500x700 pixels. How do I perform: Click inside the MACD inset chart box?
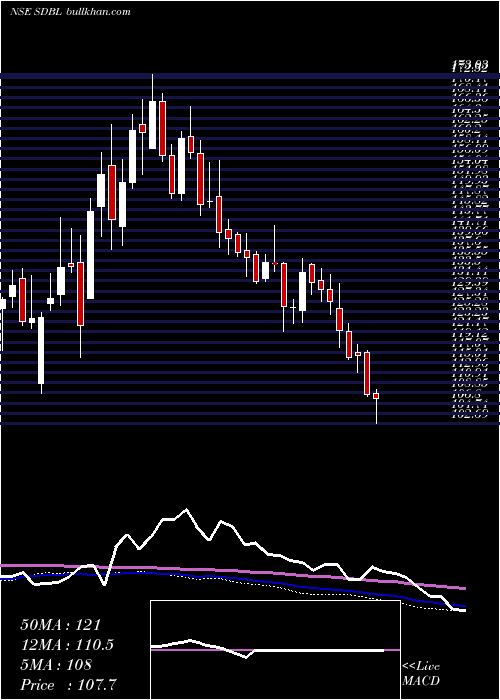275,650
